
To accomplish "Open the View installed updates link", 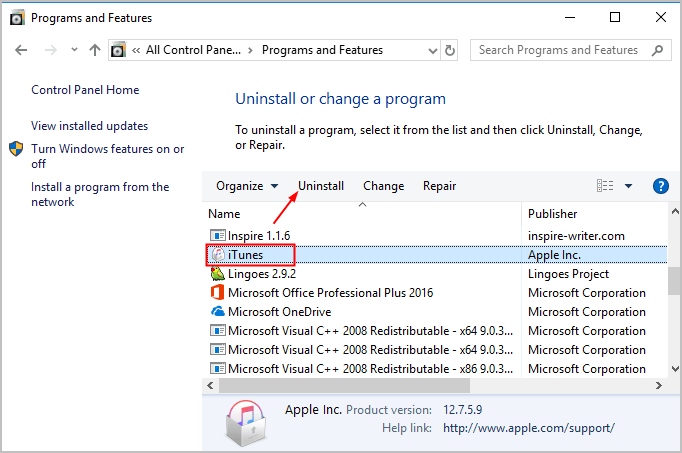I will click(90, 126).
